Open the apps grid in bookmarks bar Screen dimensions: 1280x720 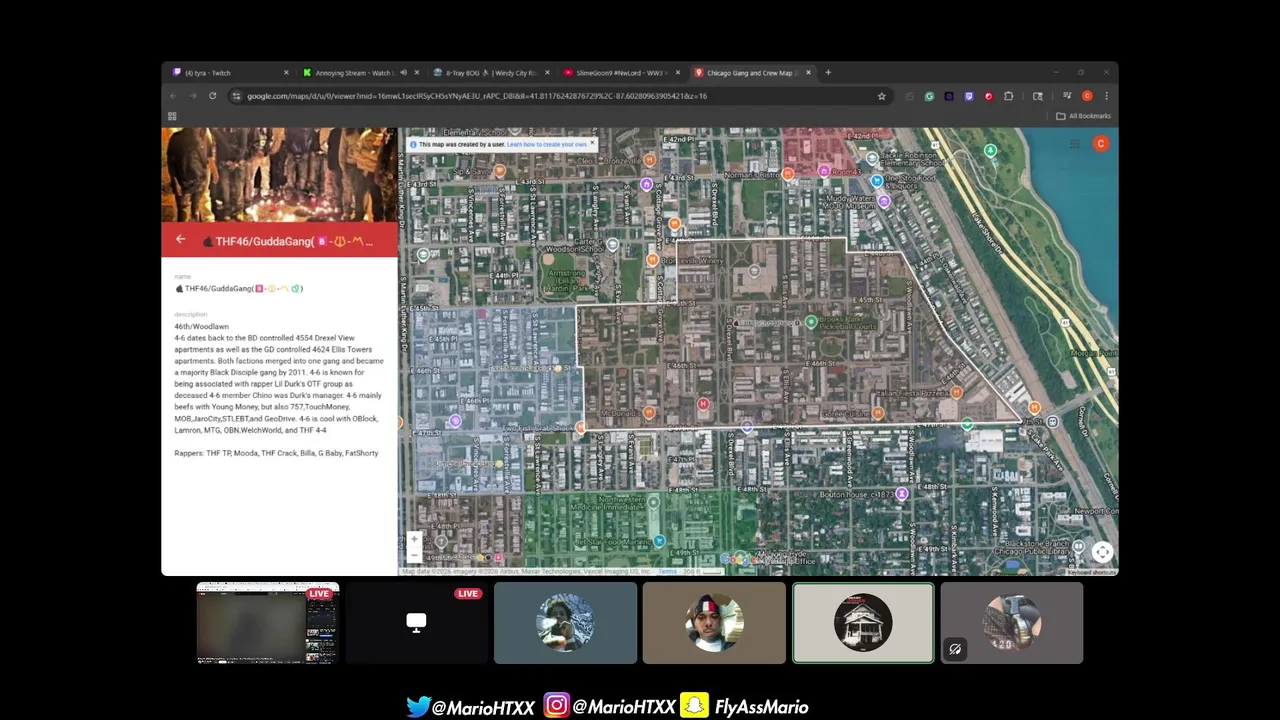[172, 116]
